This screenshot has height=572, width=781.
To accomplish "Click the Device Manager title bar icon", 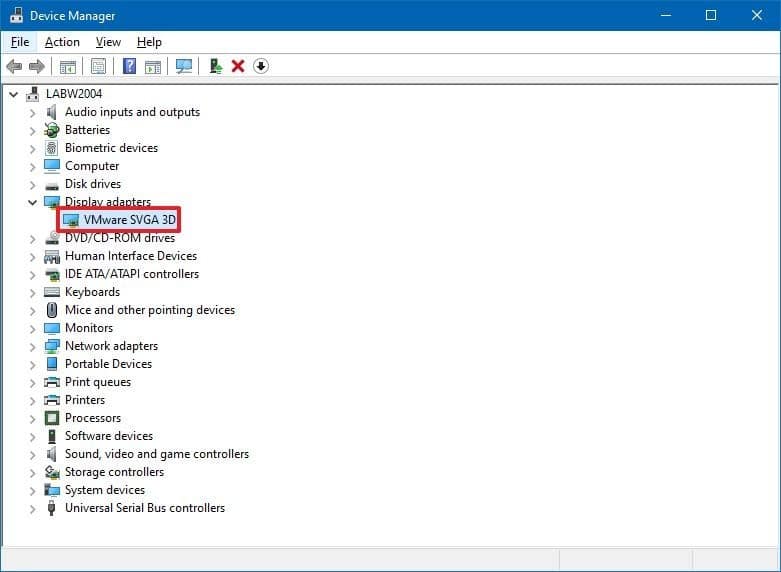I will click(16, 15).
